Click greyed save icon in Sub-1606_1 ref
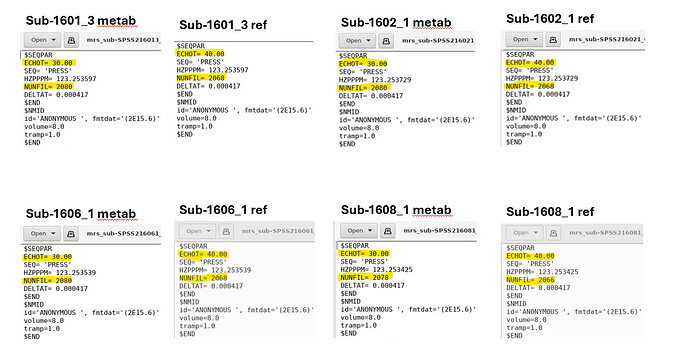The image size is (690, 360). coord(226,231)
